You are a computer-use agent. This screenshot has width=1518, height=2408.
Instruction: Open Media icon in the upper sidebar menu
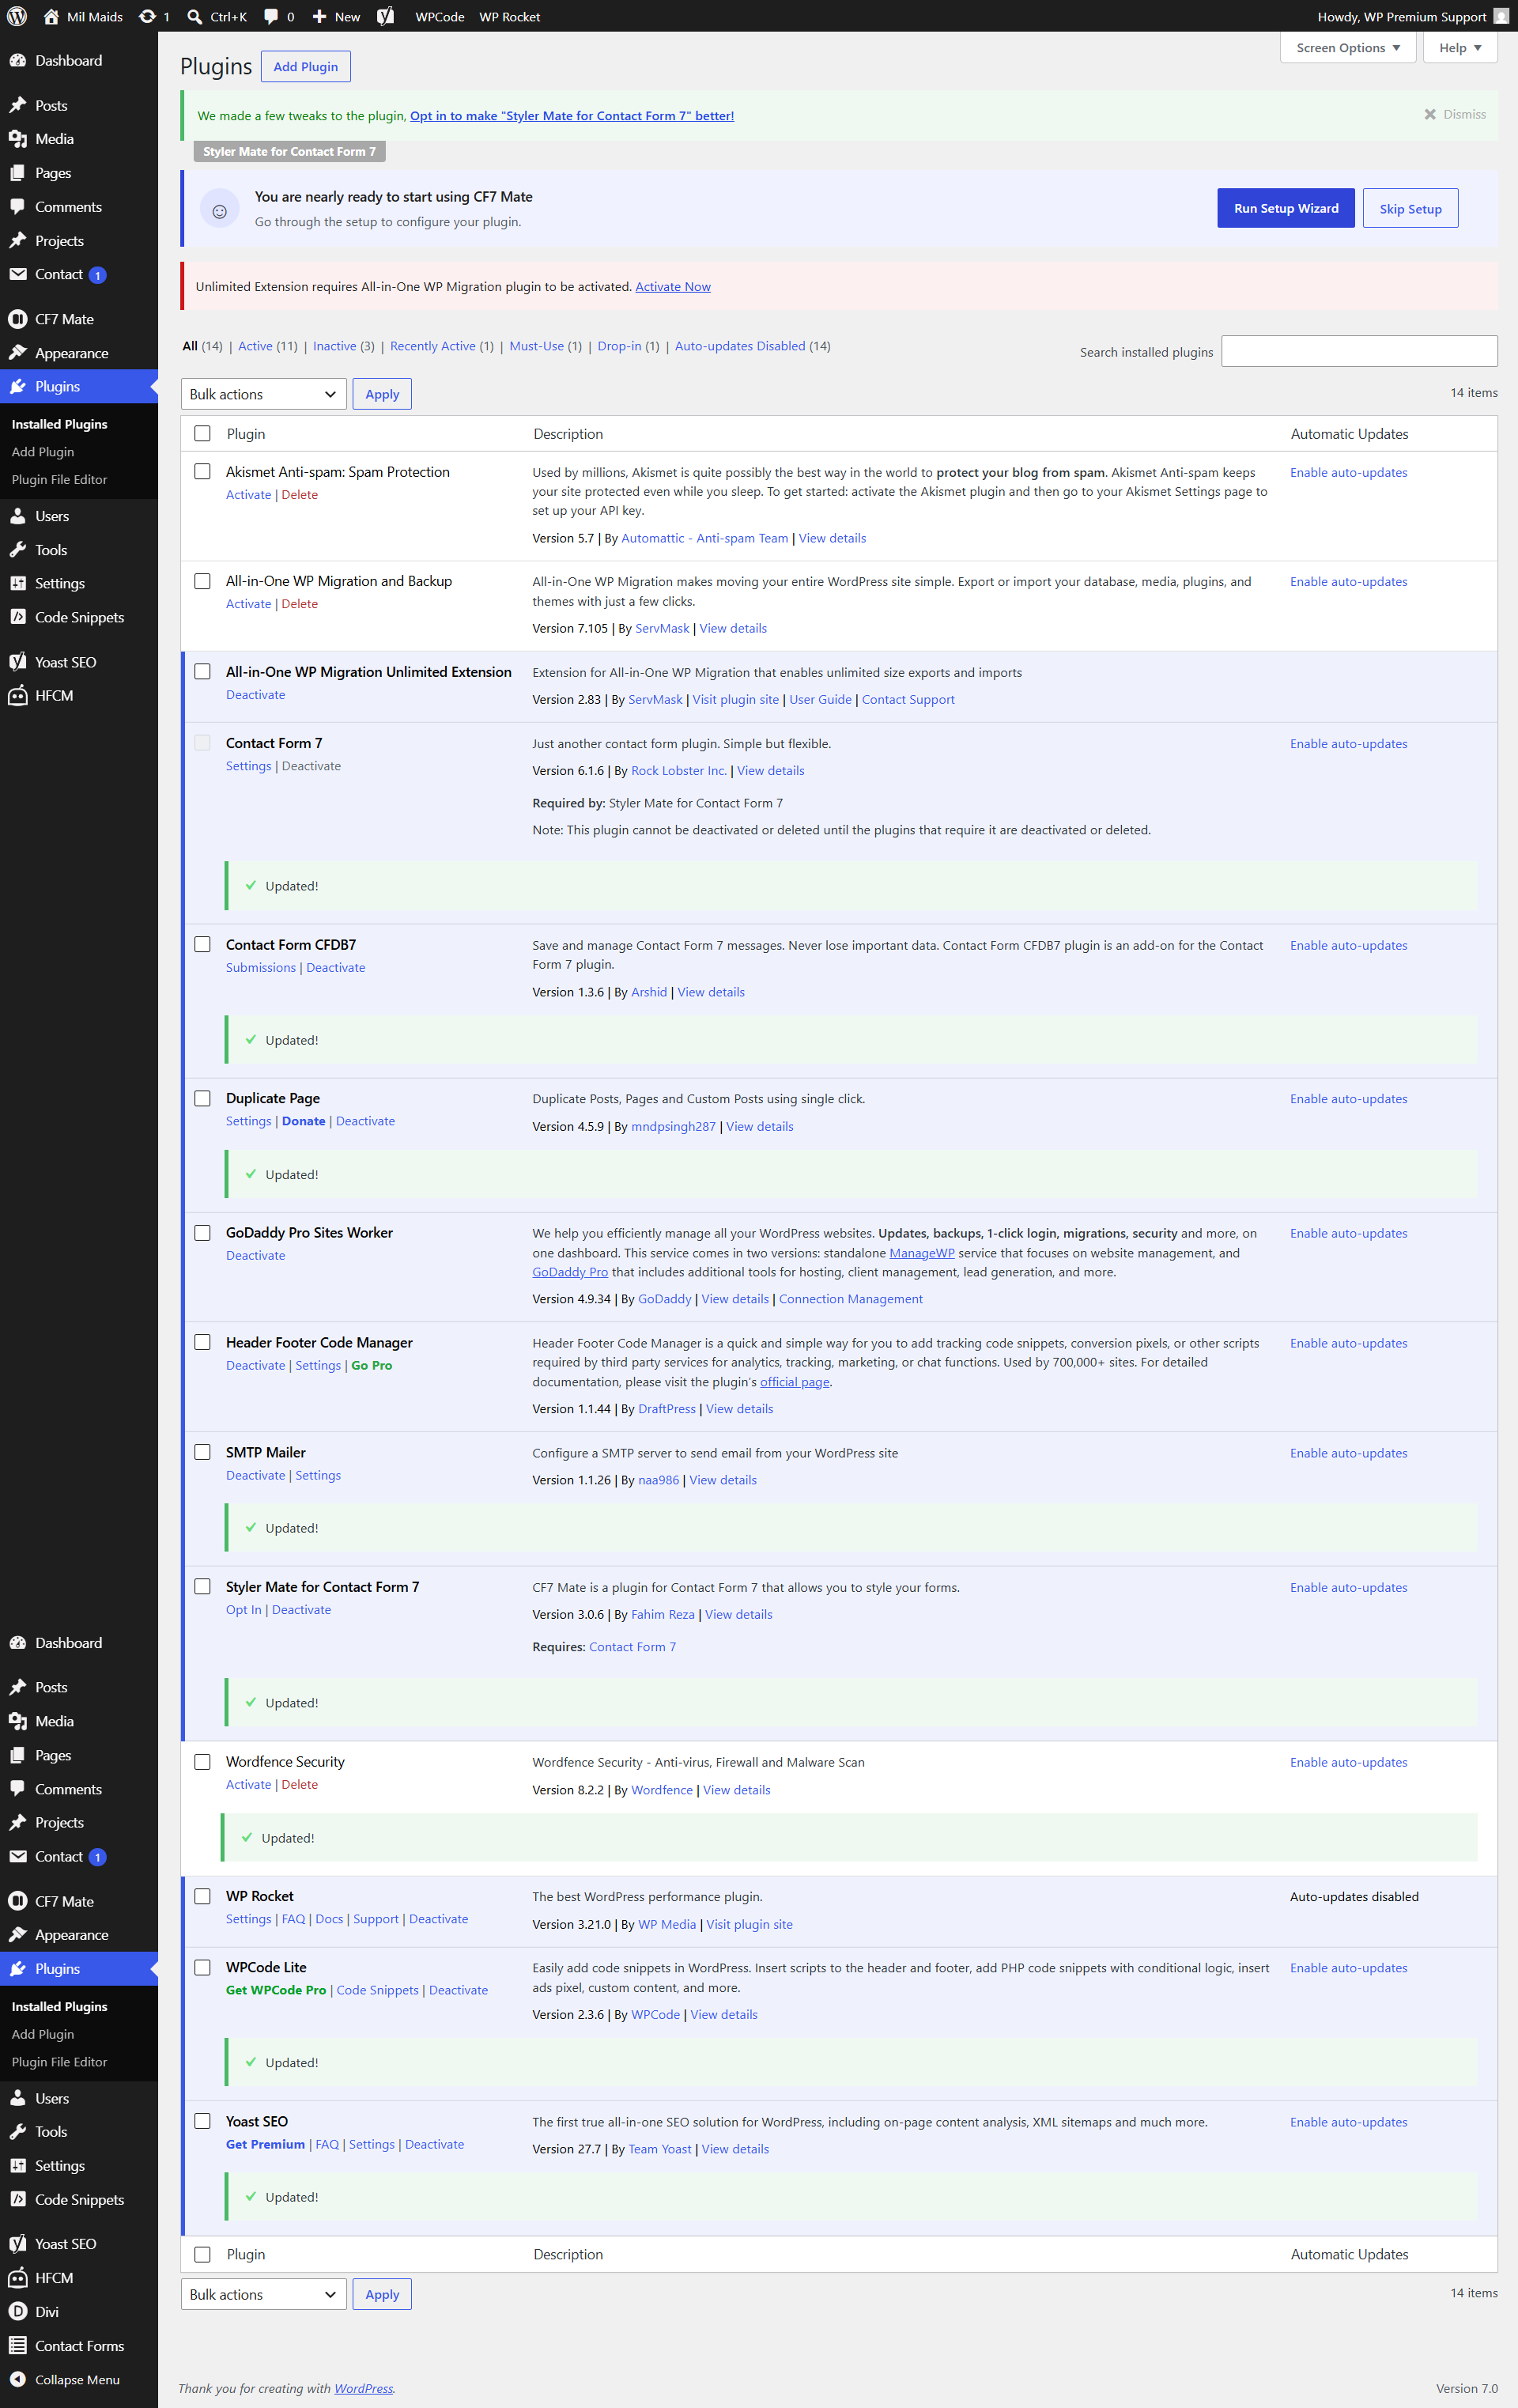coord(18,139)
